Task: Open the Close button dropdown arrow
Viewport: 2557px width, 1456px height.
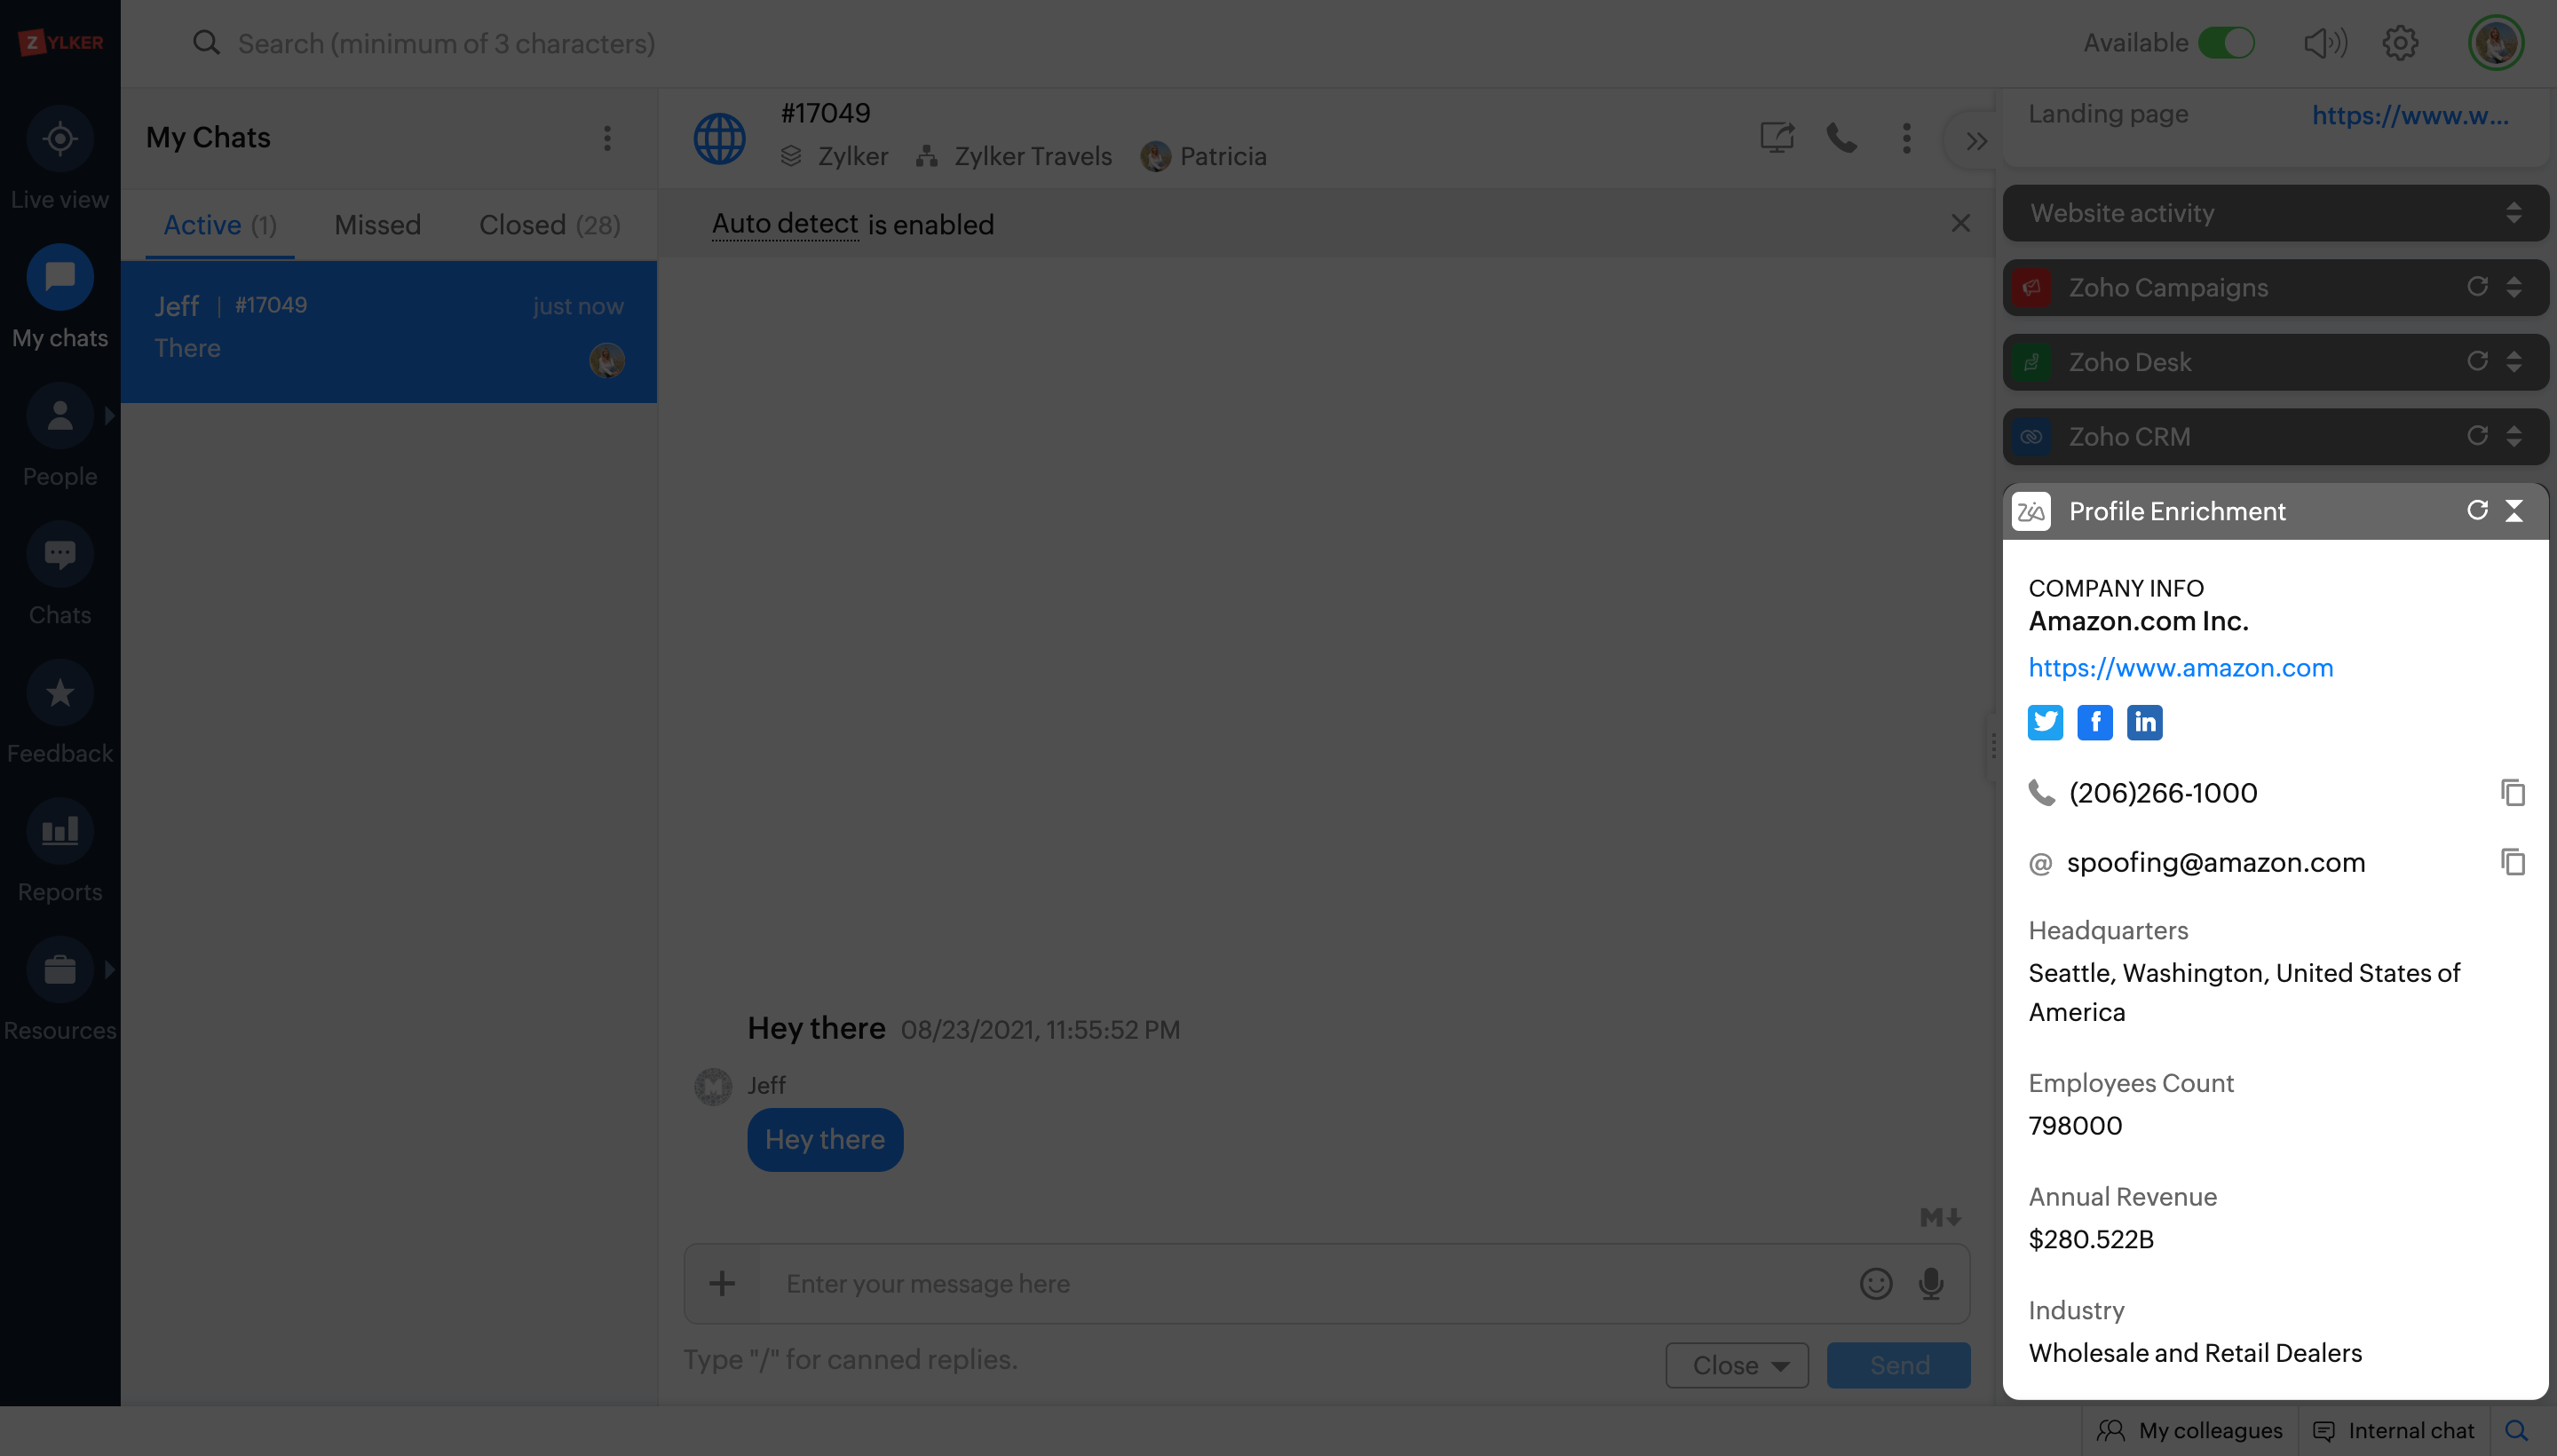Action: tap(1781, 1366)
